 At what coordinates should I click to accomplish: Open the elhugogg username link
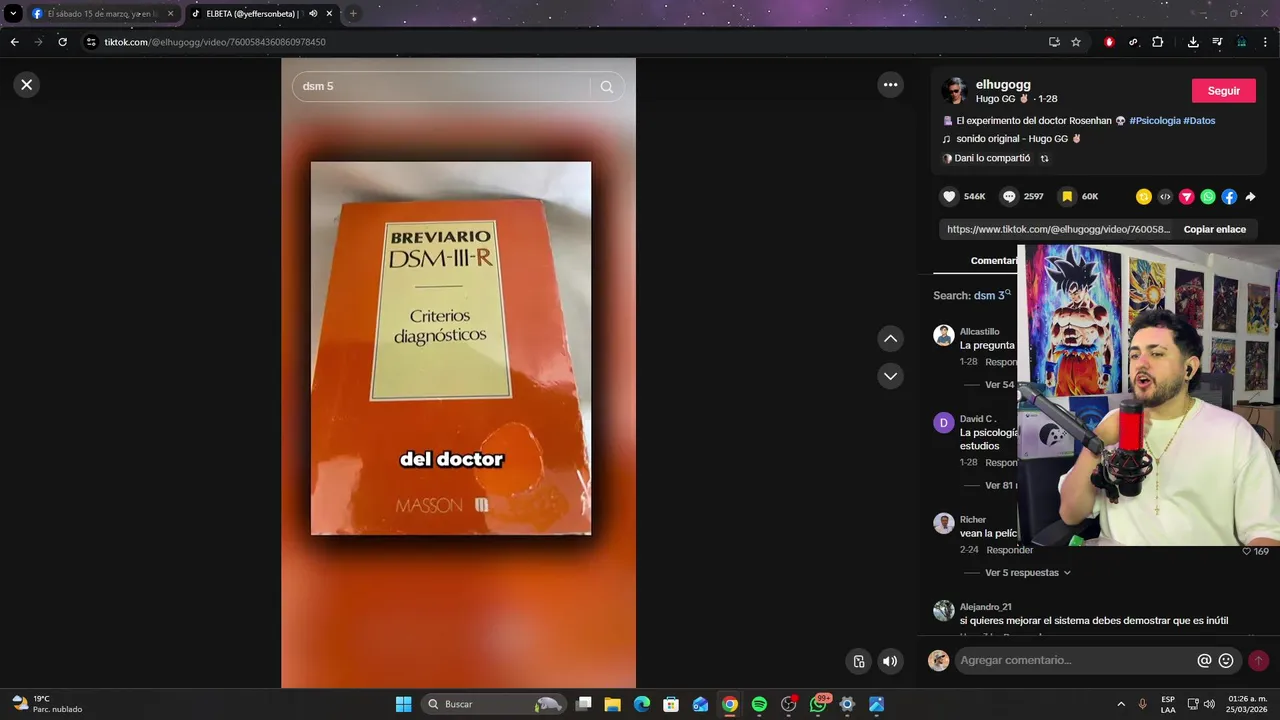click(1003, 85)
